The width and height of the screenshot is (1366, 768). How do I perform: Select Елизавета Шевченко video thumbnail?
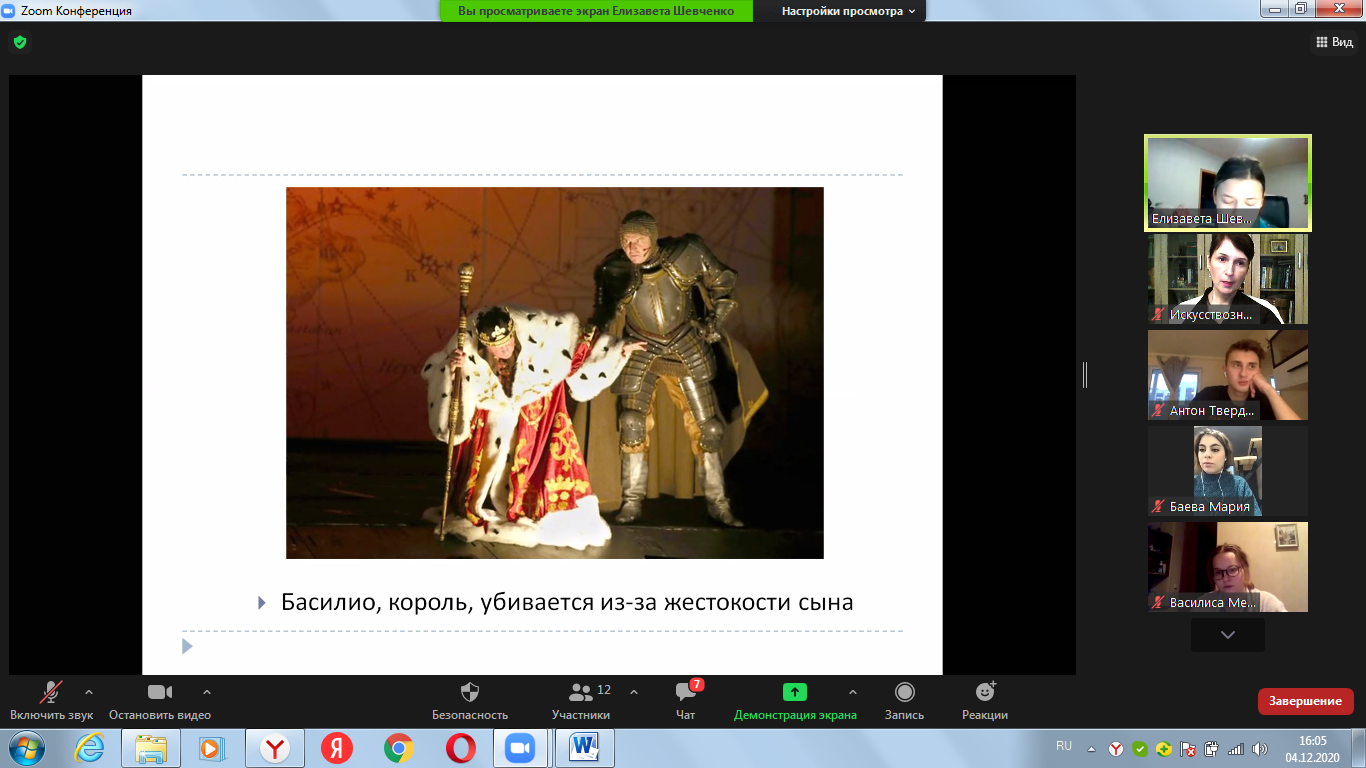(x=1228, y=183)
